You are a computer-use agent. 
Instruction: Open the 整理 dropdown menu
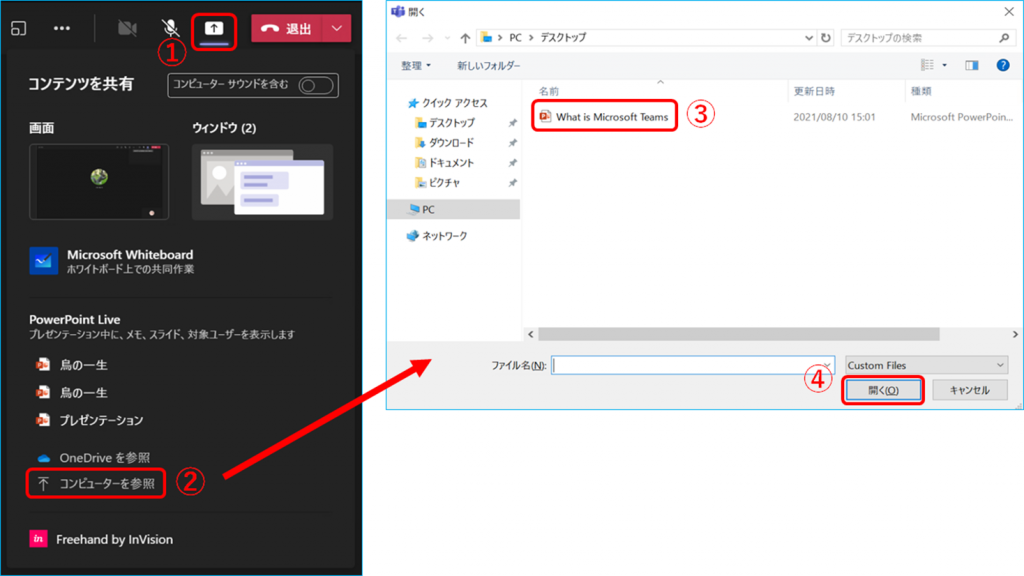(x=415, y=65)
